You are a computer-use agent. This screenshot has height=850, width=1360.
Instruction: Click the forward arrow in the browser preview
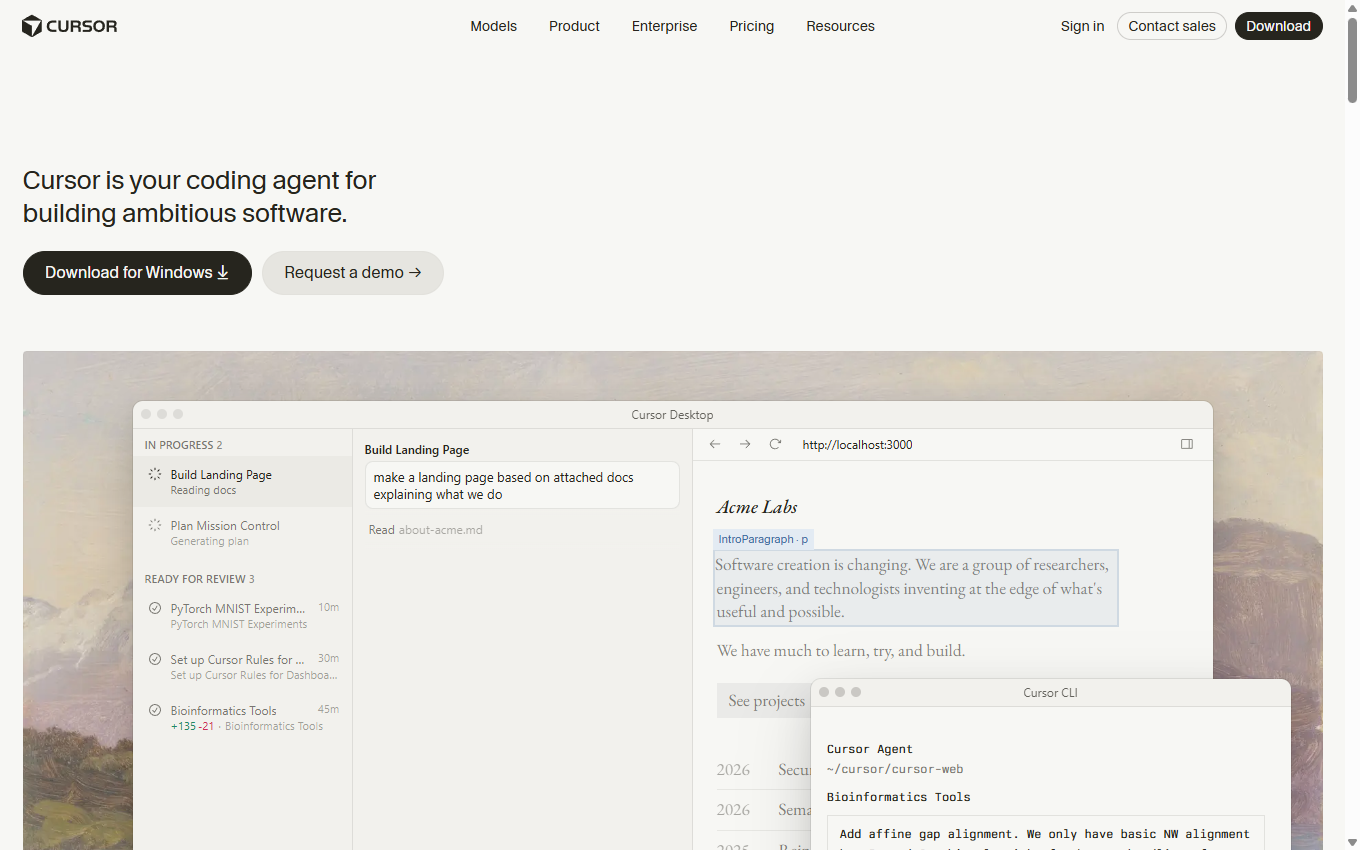(745, 444)
